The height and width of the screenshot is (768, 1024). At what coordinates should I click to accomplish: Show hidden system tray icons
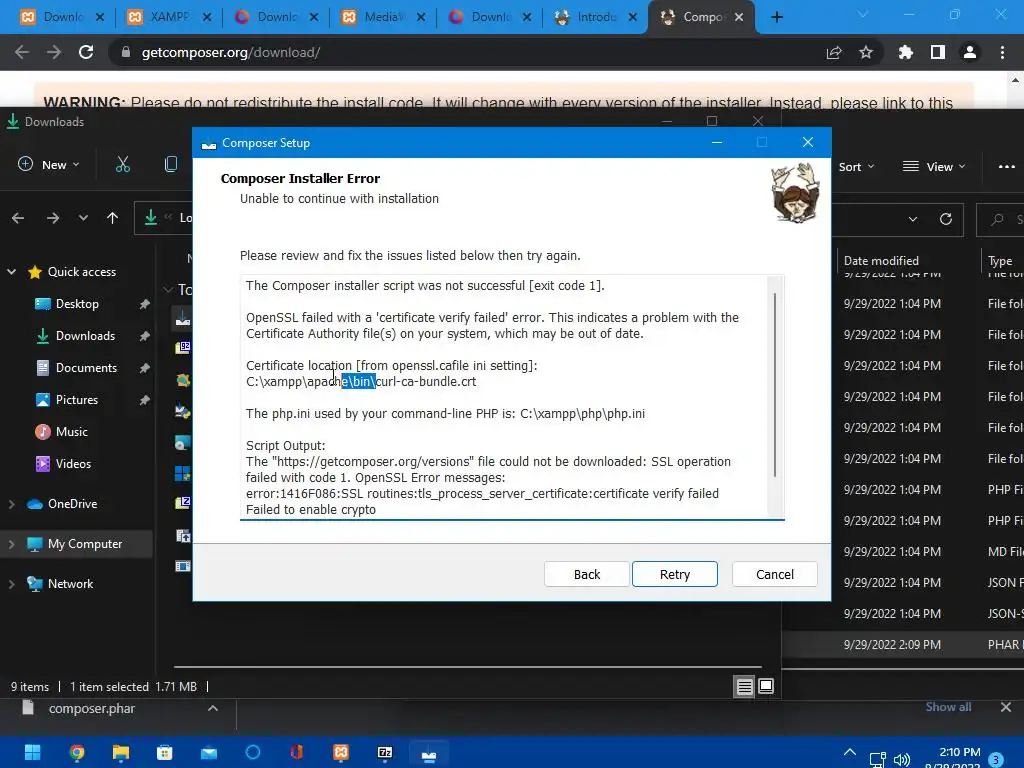point(850,752)
